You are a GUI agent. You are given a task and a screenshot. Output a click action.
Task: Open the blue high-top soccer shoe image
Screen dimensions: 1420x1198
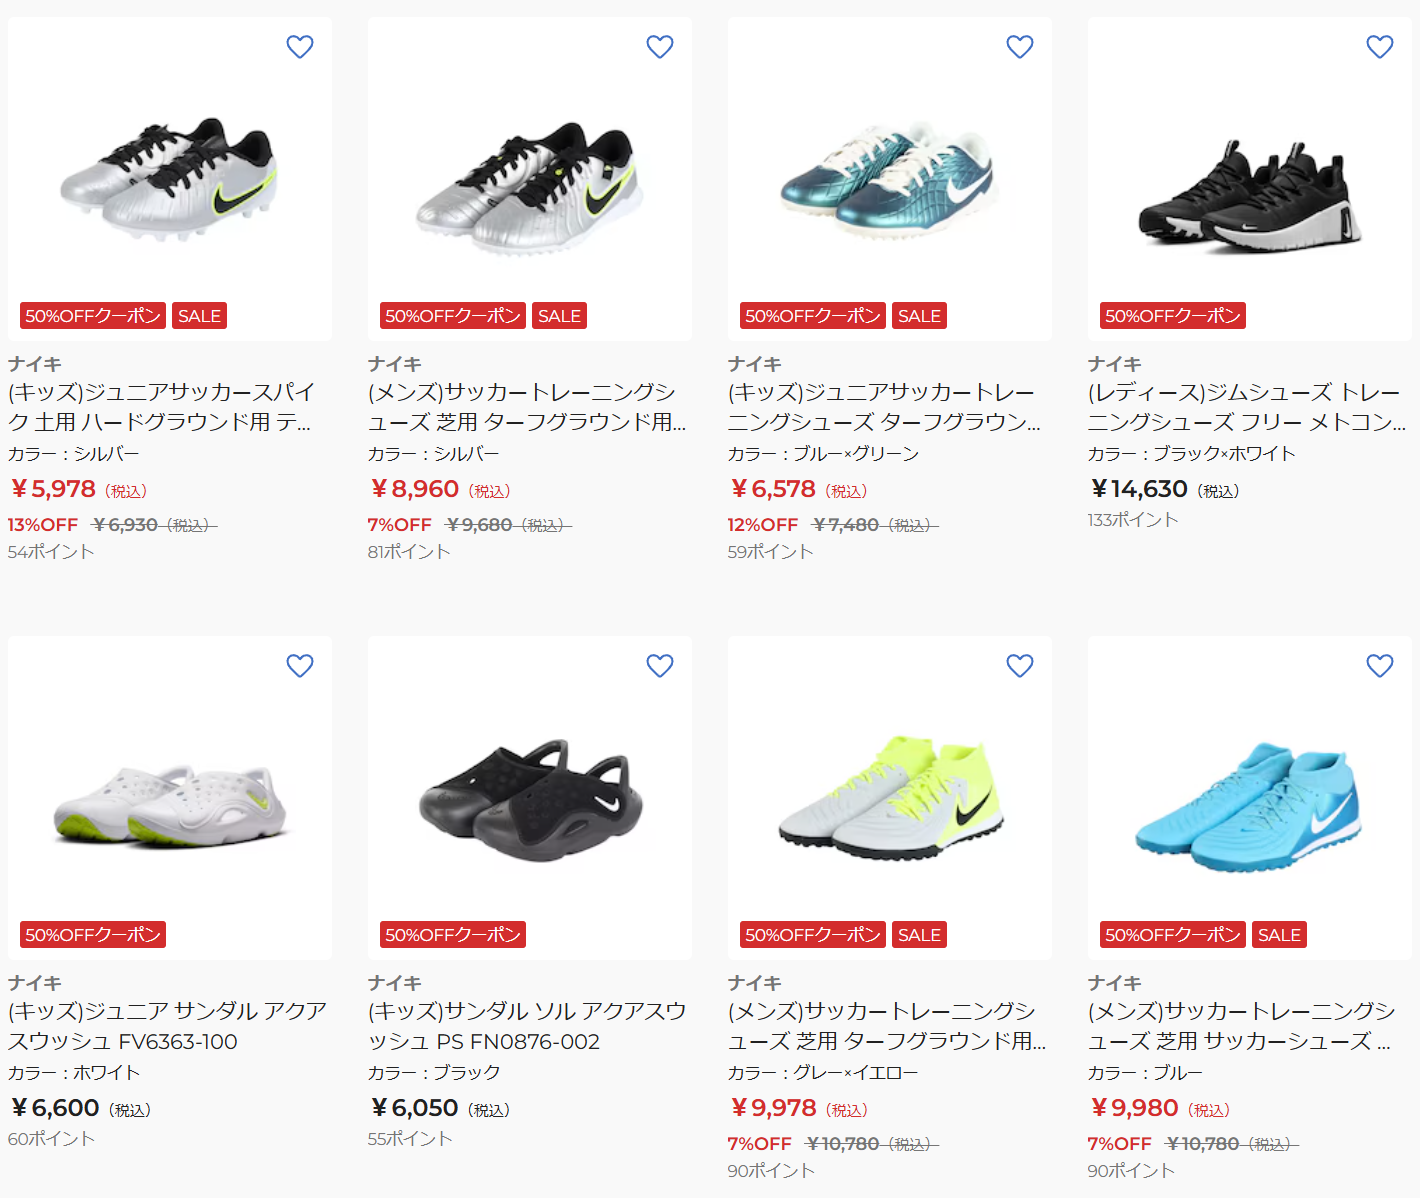pyautogui.click(x=1250, y=798)
